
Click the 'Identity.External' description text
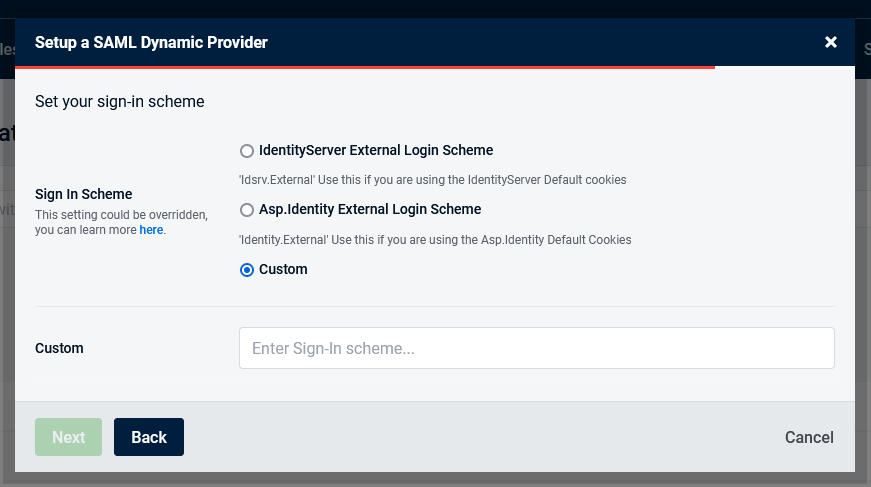[434, 240]
